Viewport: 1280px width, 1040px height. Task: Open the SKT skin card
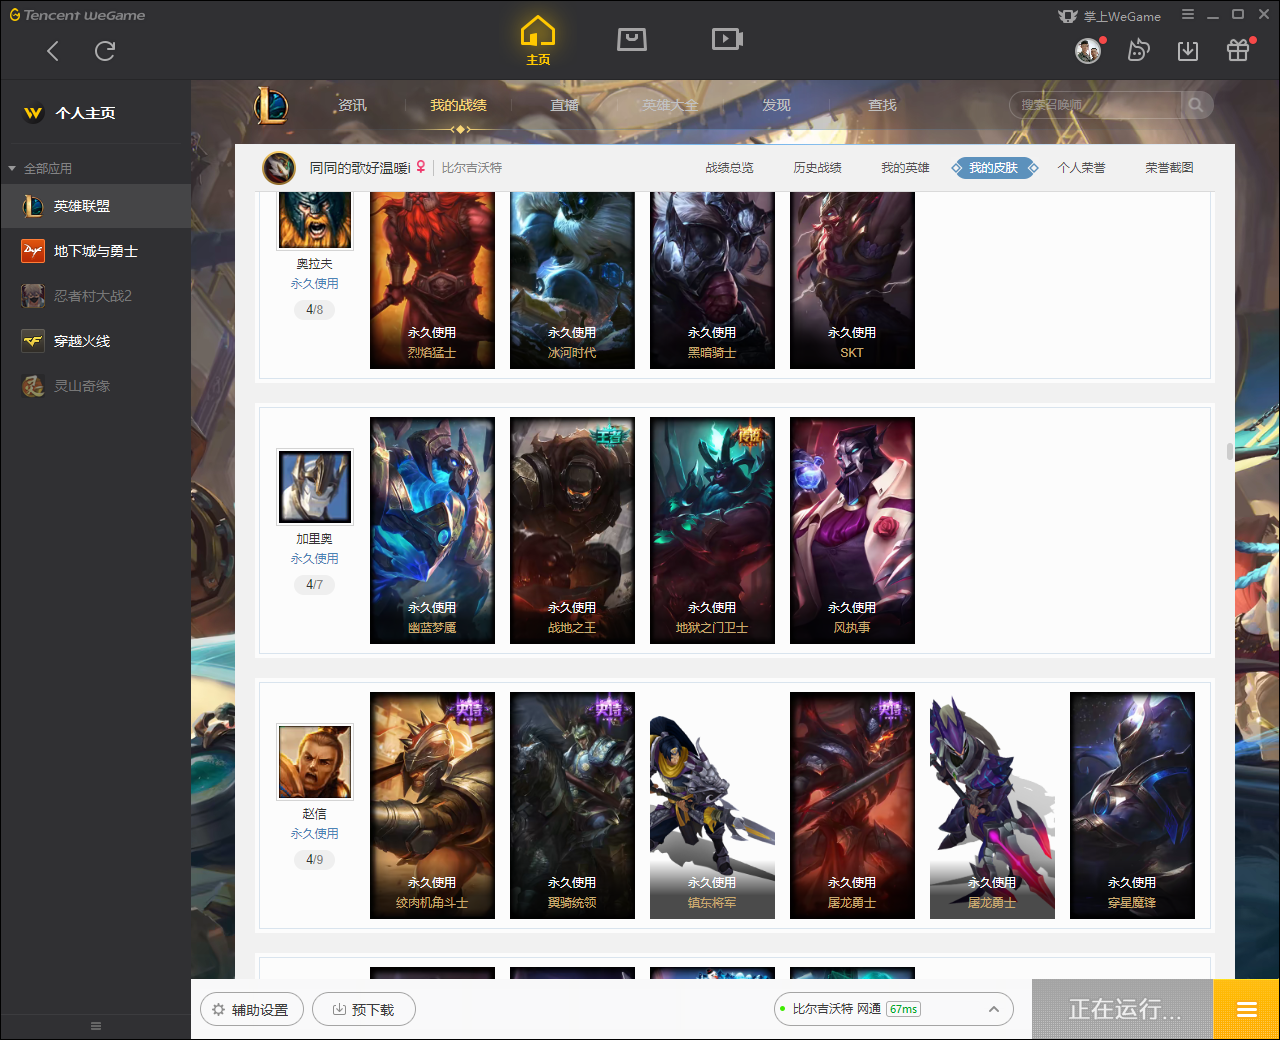pyautogui.click(x=852, y=280)
